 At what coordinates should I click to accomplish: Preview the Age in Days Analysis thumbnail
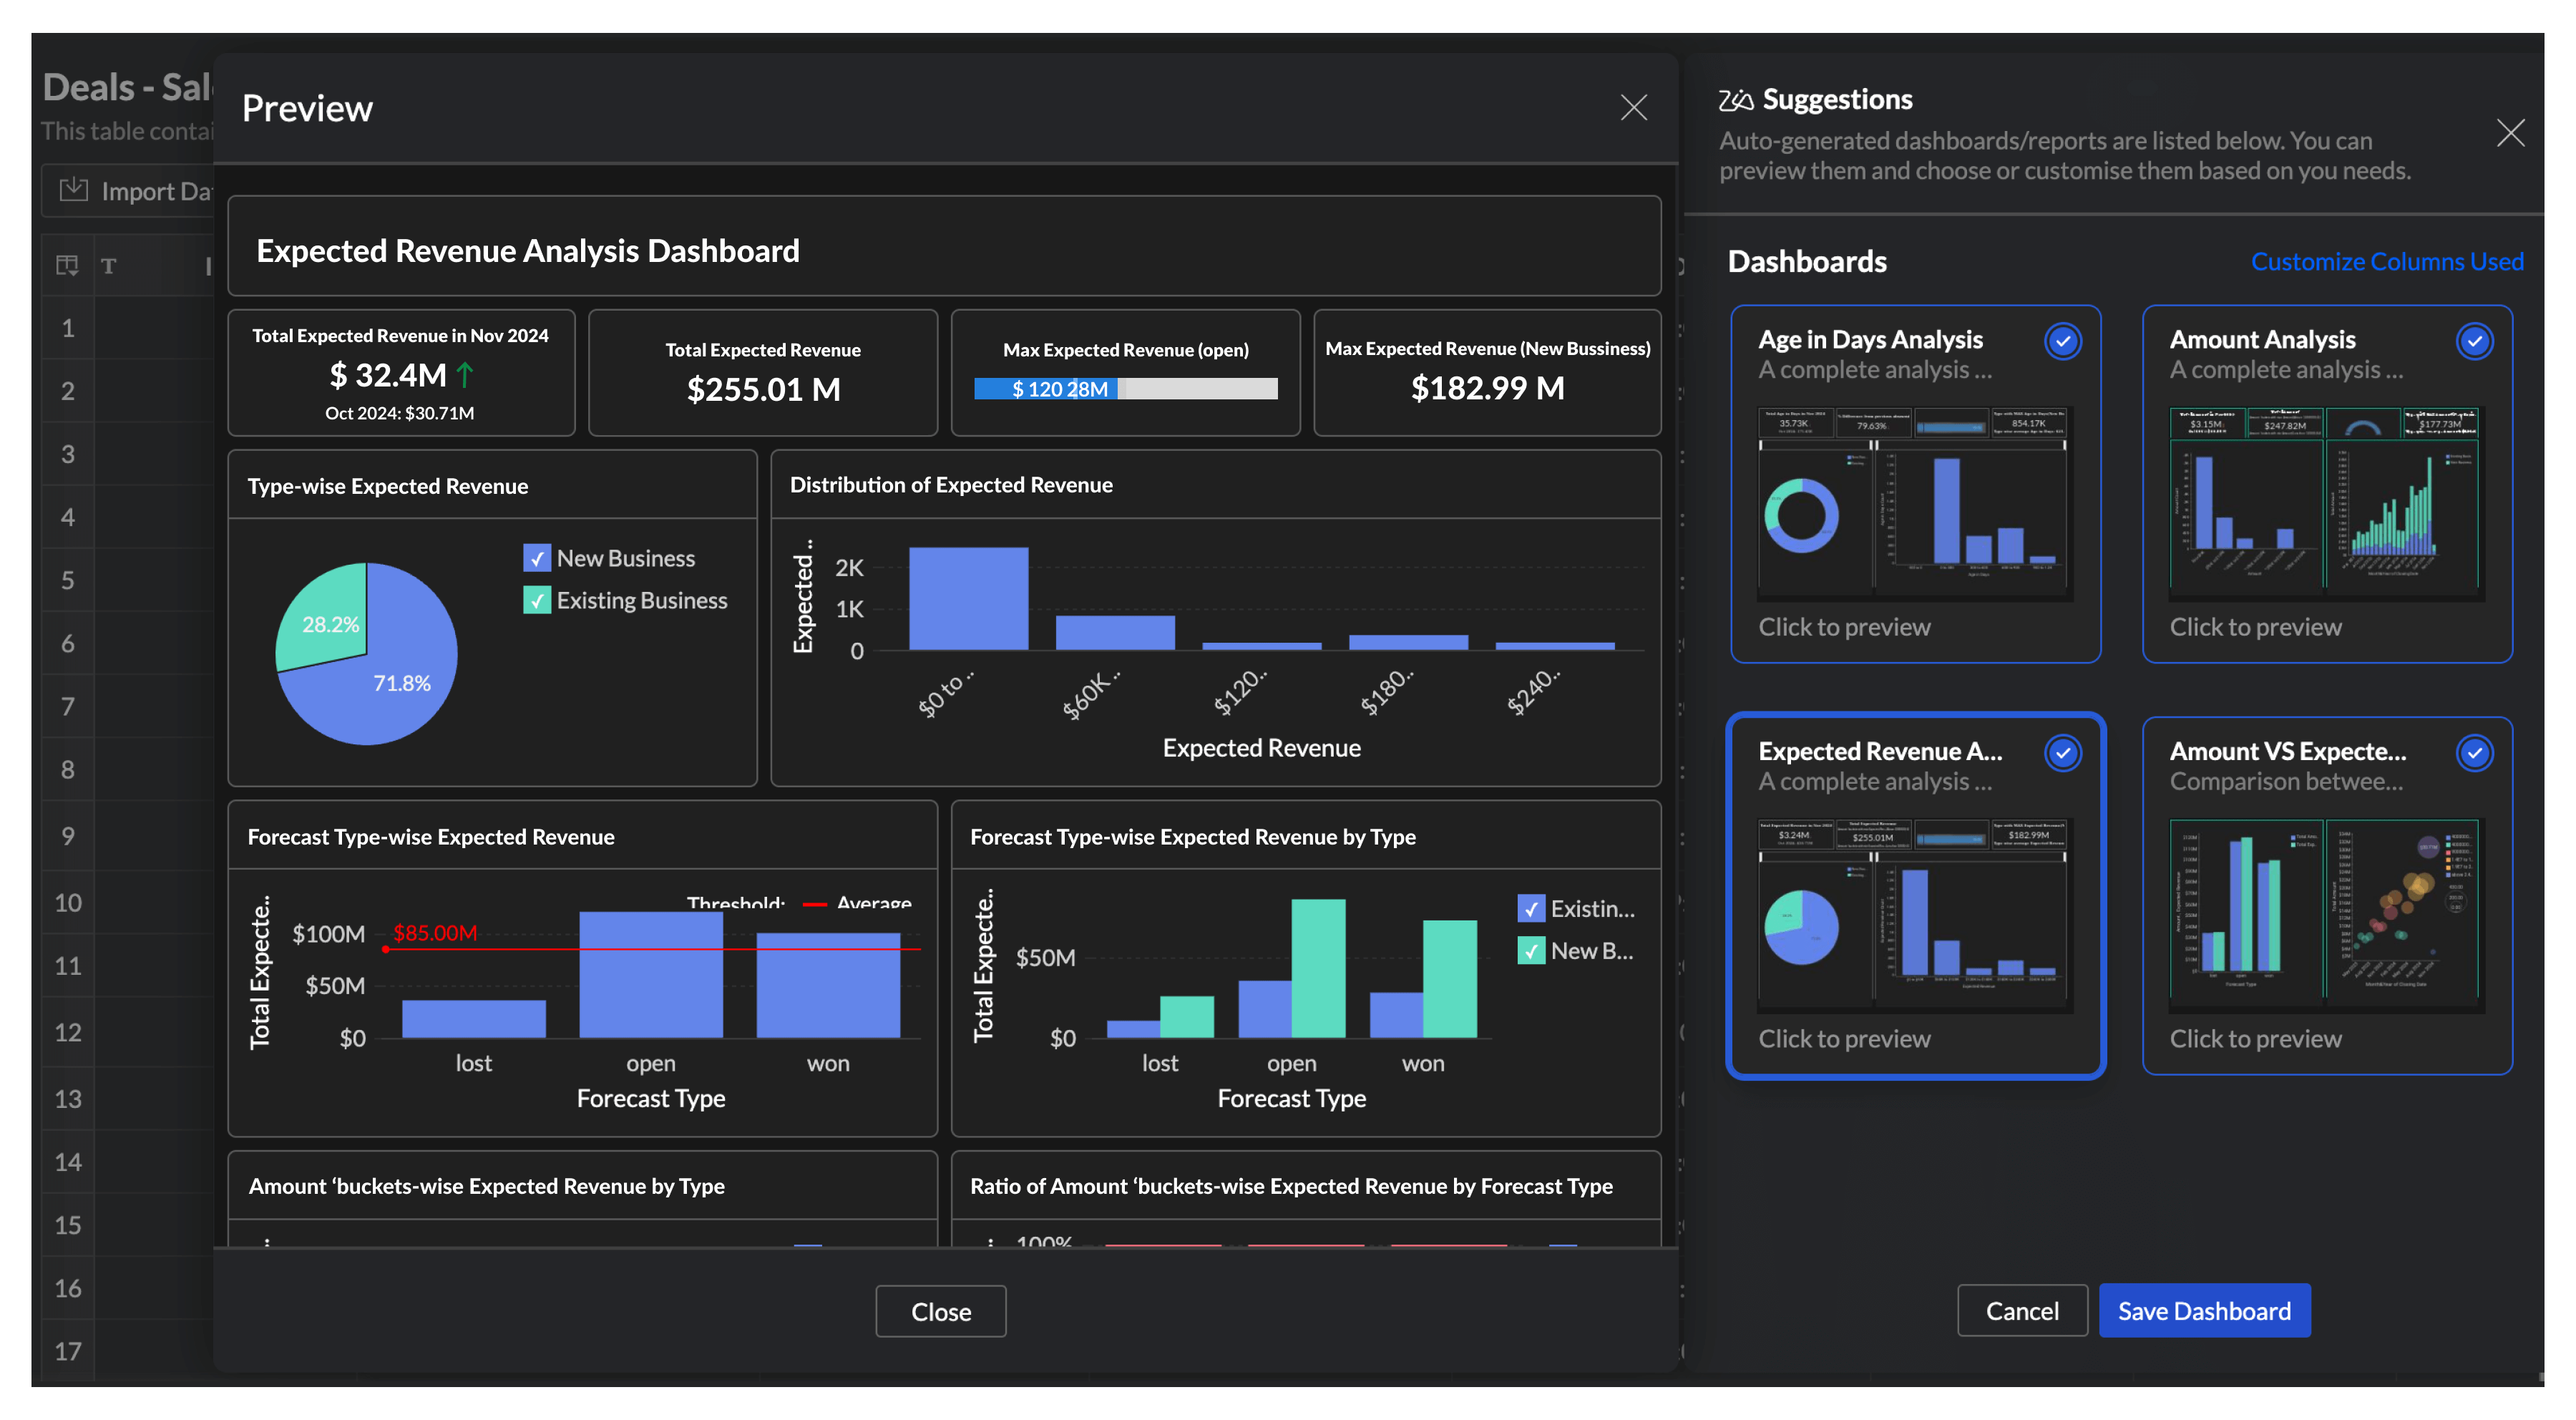(x=1914, y=504)
